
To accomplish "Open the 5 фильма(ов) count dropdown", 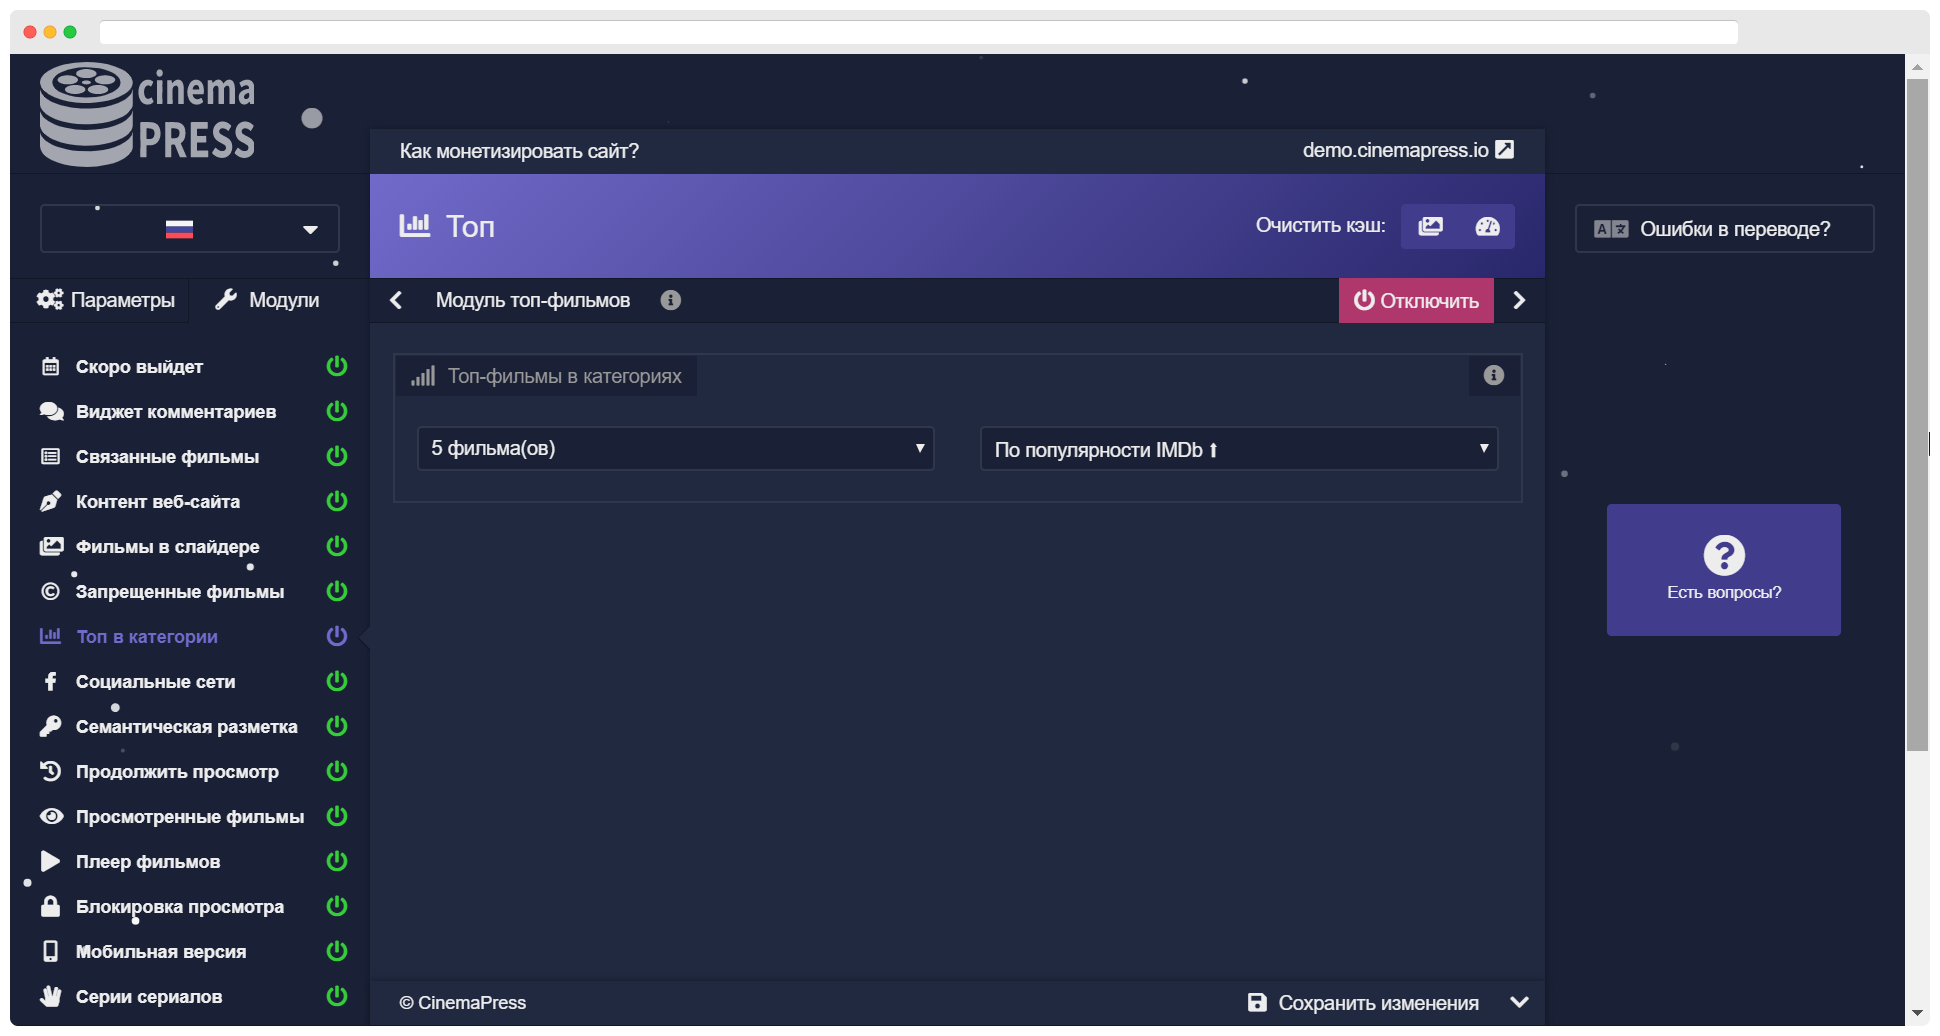I will point(676,449).
